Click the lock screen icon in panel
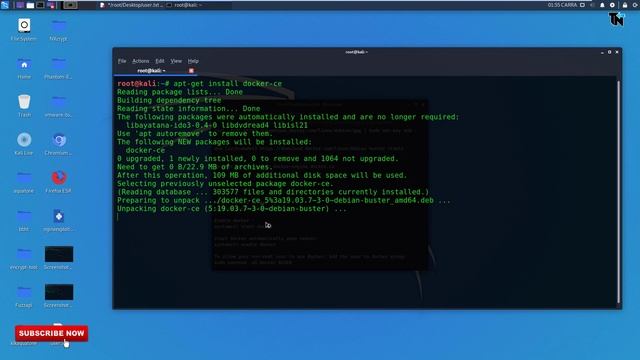This screenshot has height=360, width=640. pyautogui.click(x=624, y=5)
